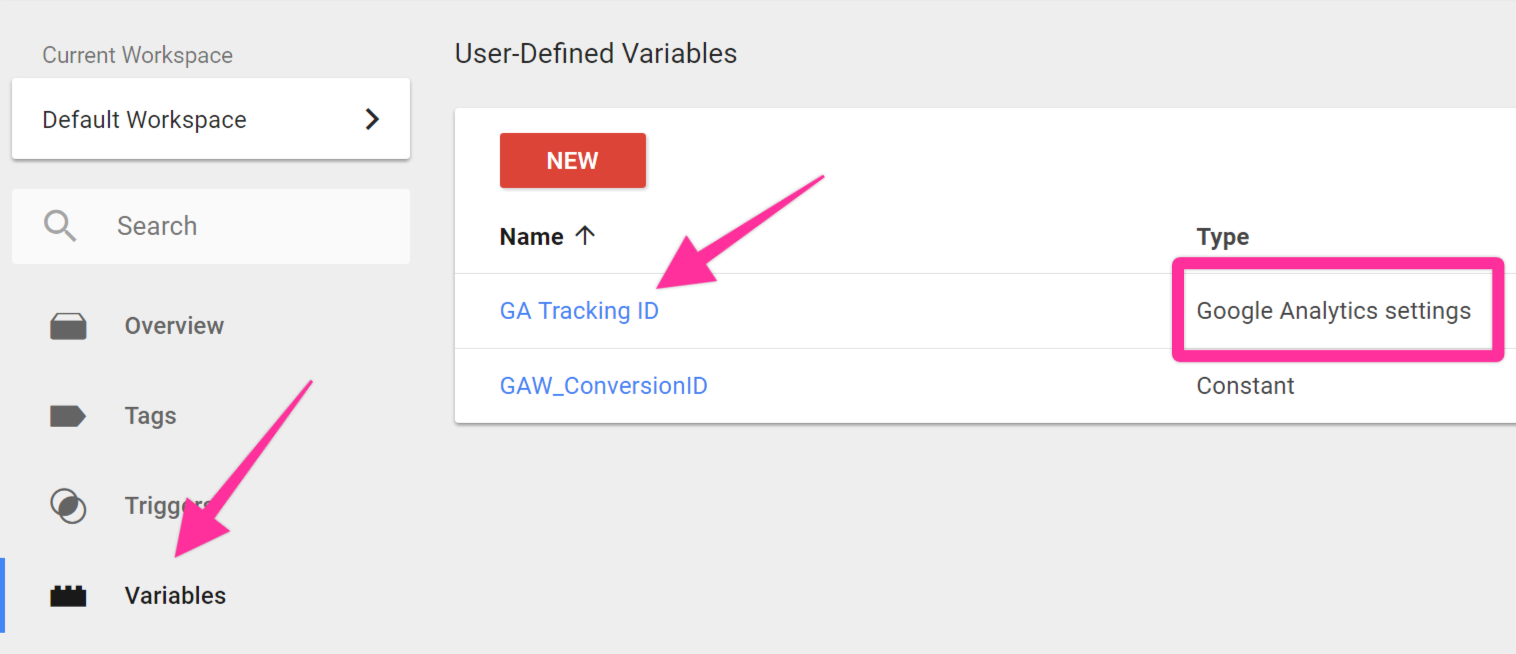The height and width of the screenshot is (654, 1516).
Task: Go to the Overview section
Action: [174, 326]
